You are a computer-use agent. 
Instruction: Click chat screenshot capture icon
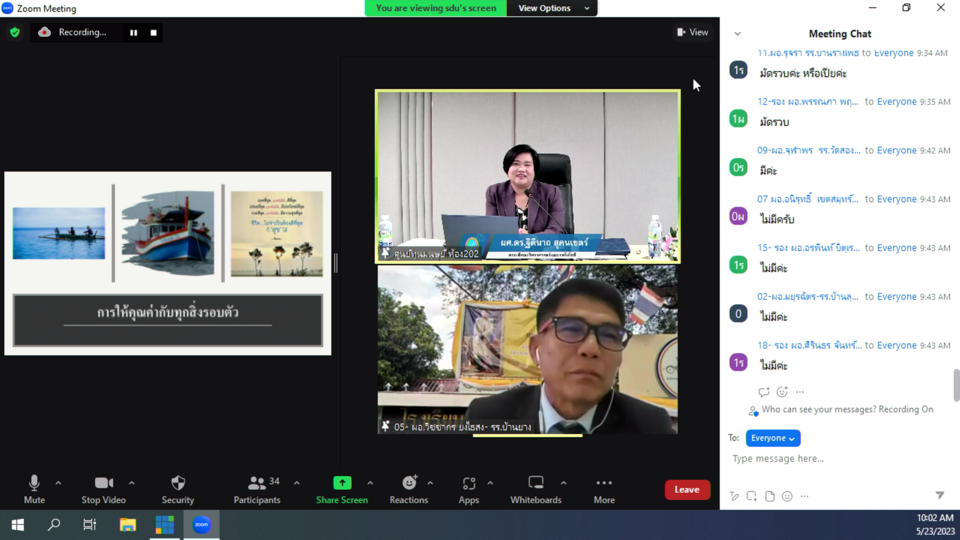[x=751, y=496]
